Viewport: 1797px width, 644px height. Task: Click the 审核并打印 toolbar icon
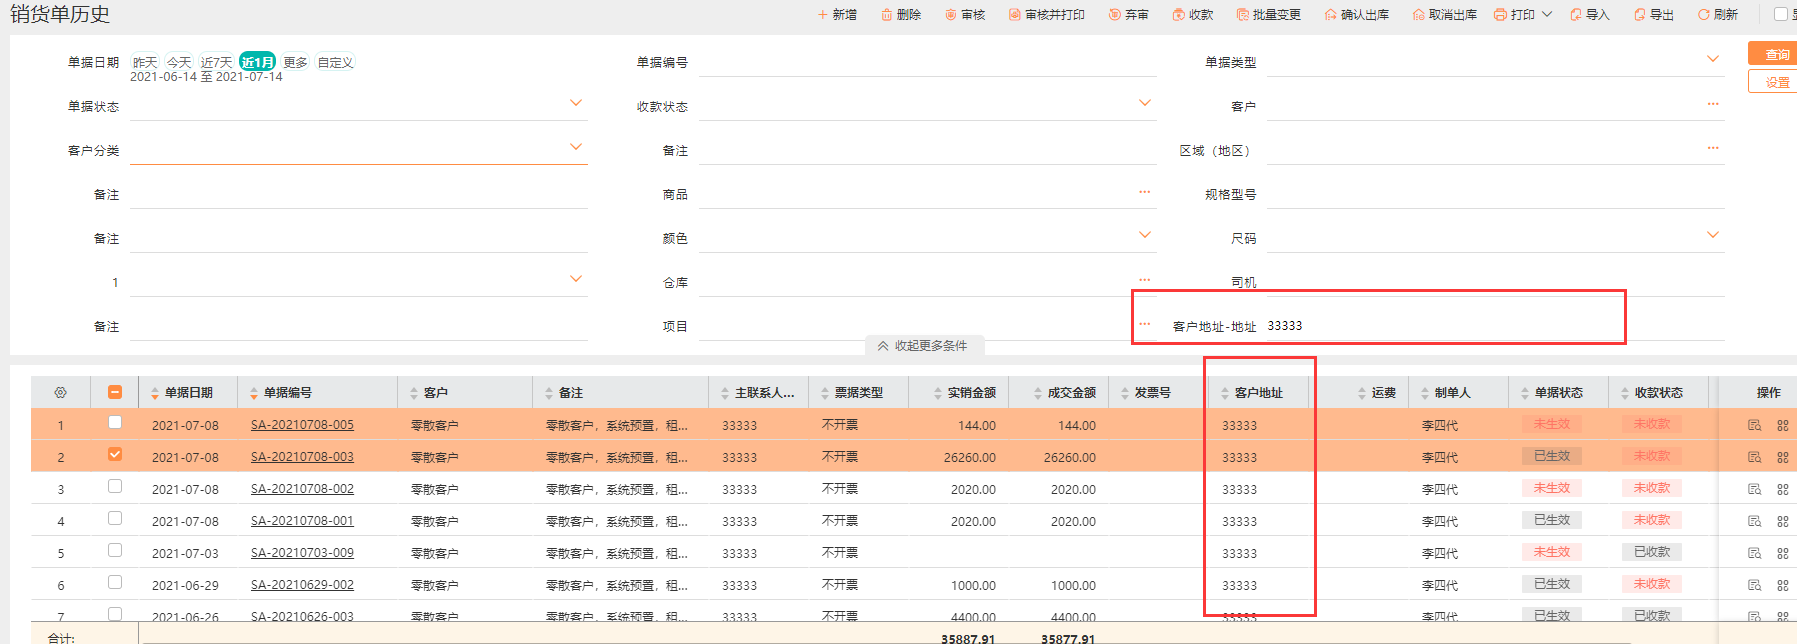point(1014,15)
